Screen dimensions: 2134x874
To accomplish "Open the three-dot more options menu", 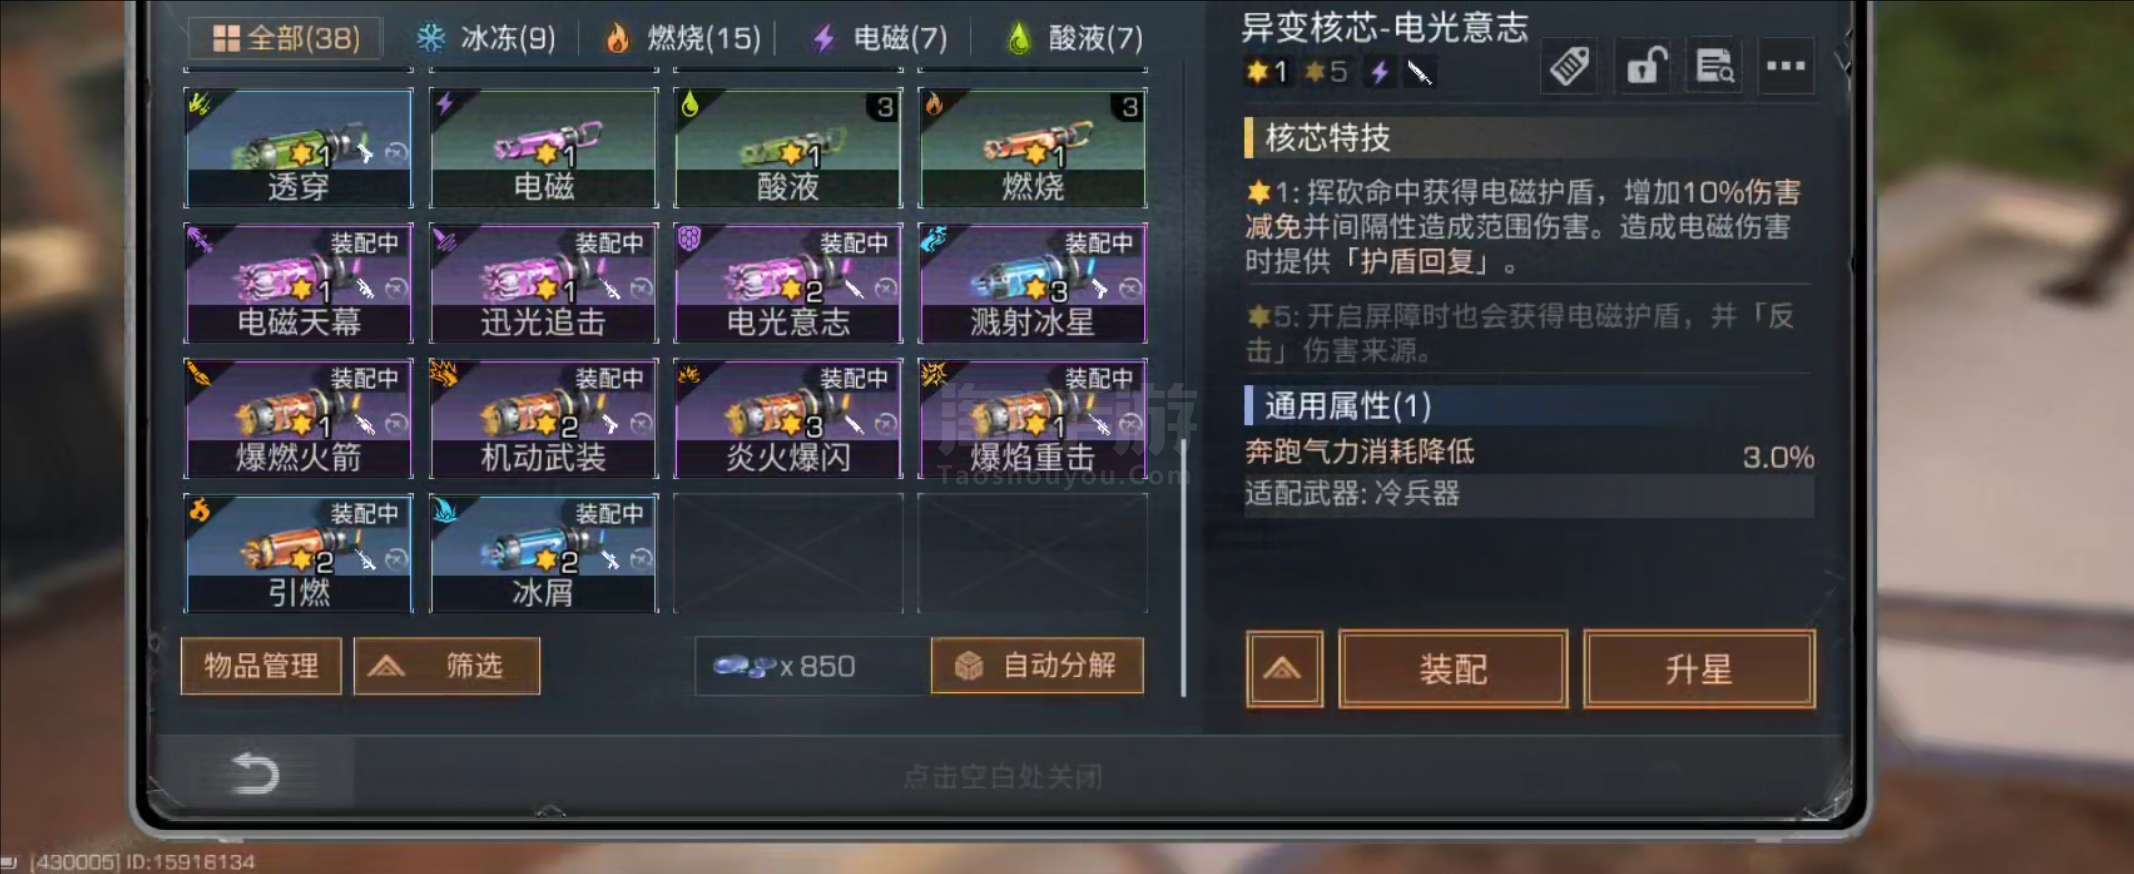I will [x=1786, y=67].
